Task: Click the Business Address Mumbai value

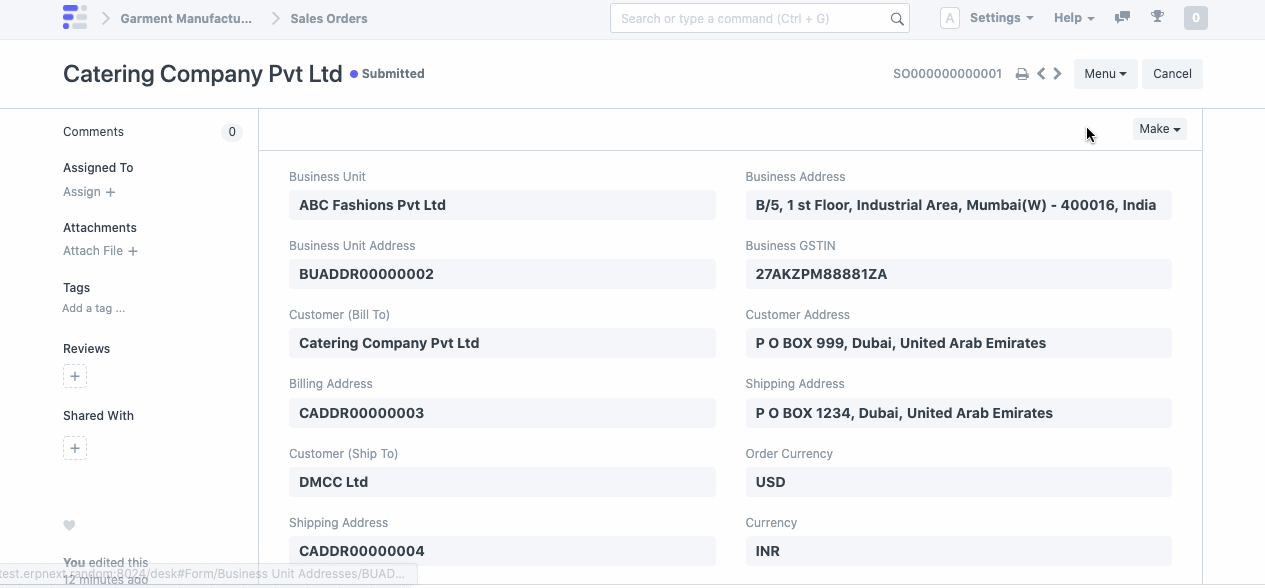Action: tap(958, 205)
